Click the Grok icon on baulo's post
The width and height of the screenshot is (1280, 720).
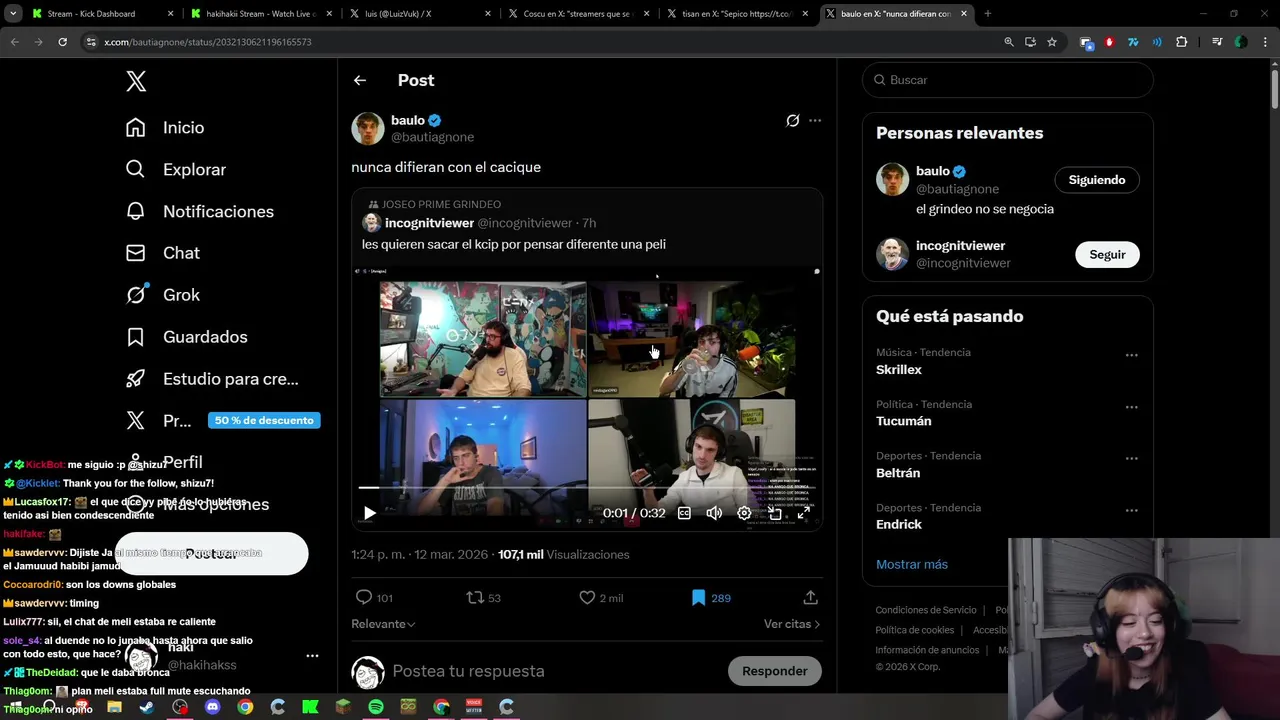pos(793,120)
